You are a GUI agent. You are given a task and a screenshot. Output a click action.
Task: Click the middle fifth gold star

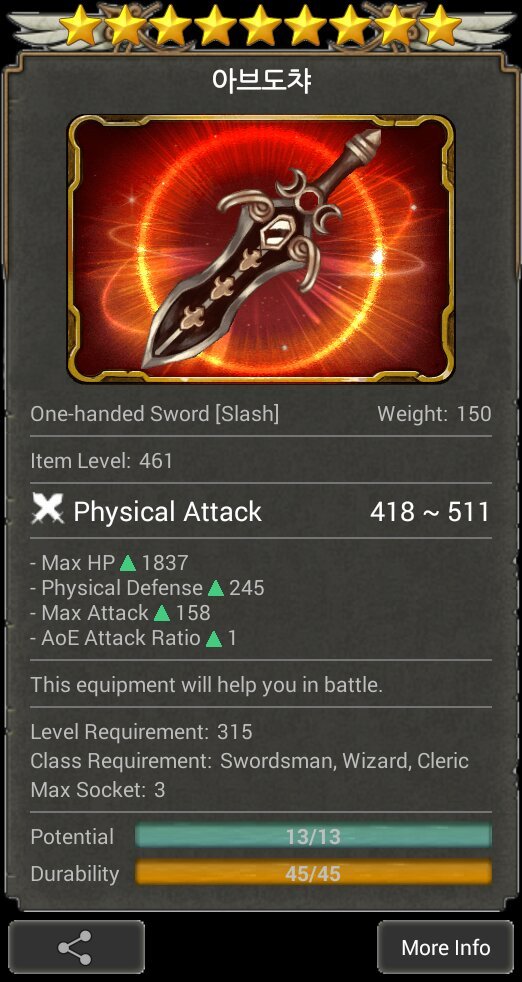(x=261, y=25)
